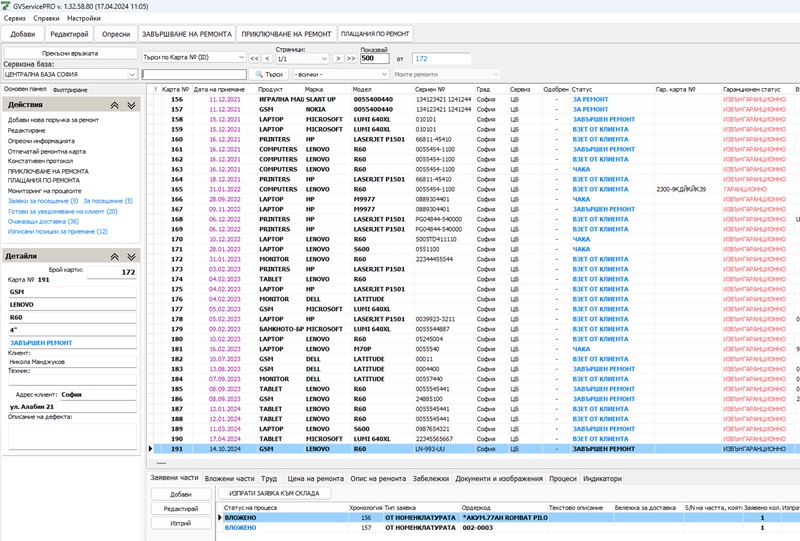Click ПРИКЛЮЧВАНЕ НА РЕМОНТ toolbar button

tap(286, 34)
